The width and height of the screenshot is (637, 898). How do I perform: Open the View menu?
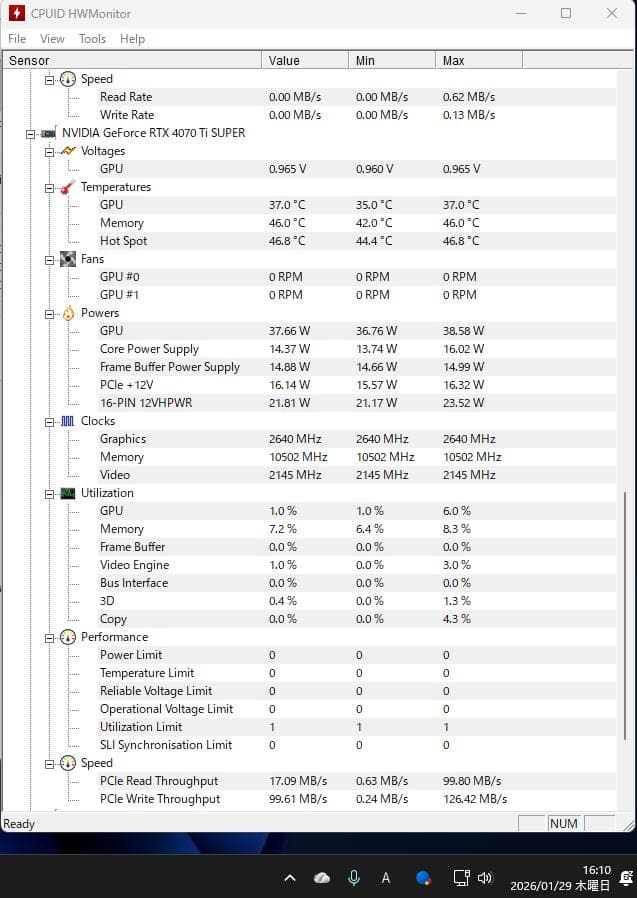click(x=52, y=38)
